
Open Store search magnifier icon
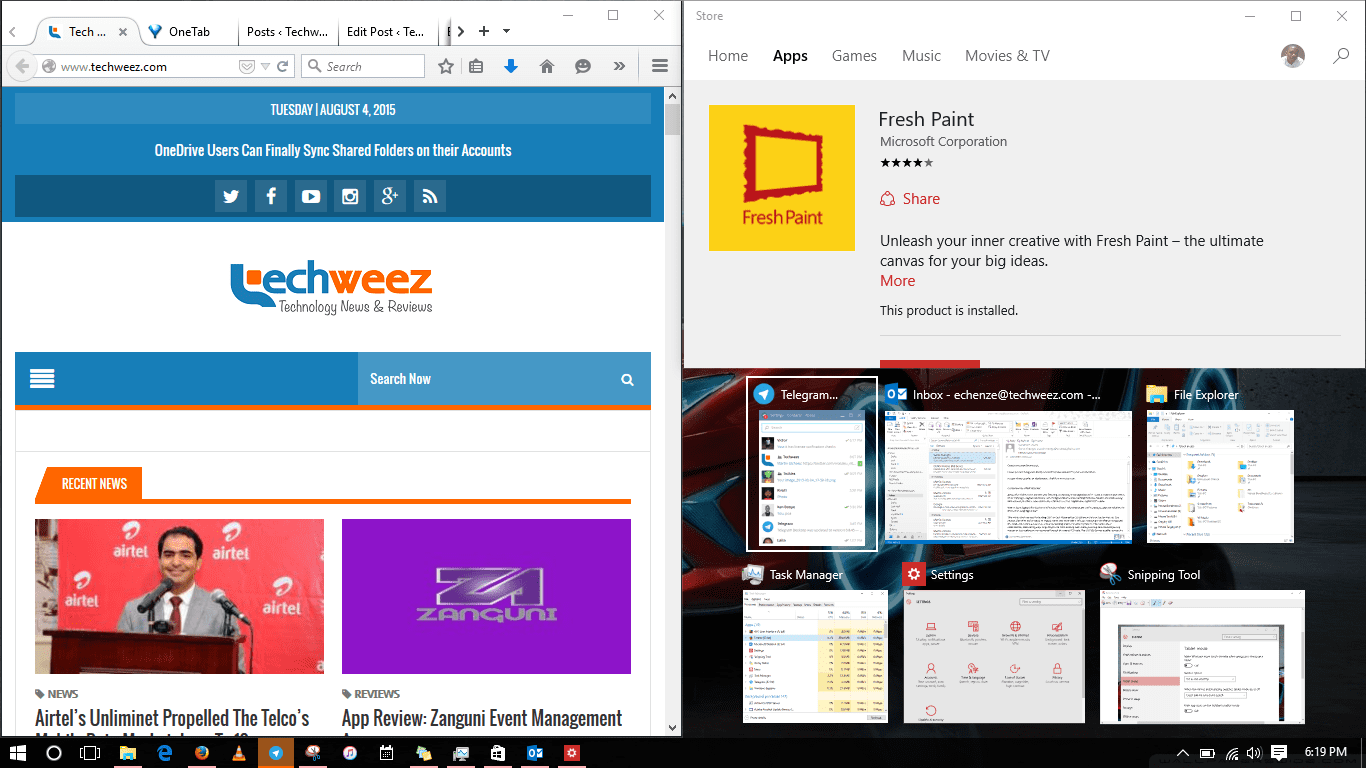point(1341,56)
